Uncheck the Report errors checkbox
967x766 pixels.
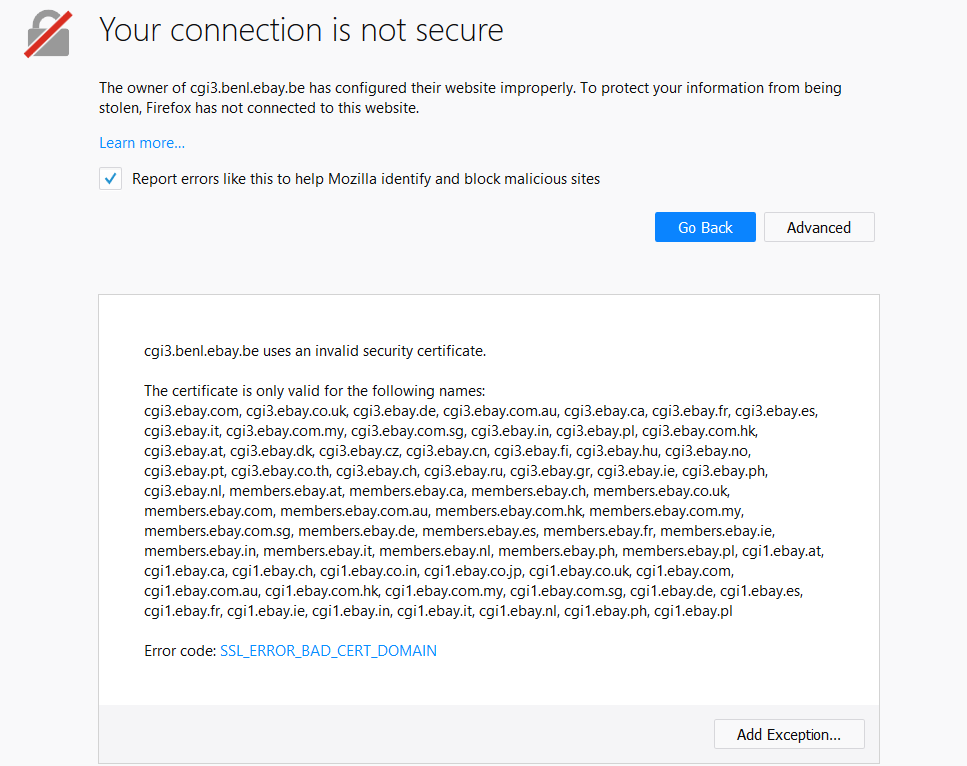[110, 179]
